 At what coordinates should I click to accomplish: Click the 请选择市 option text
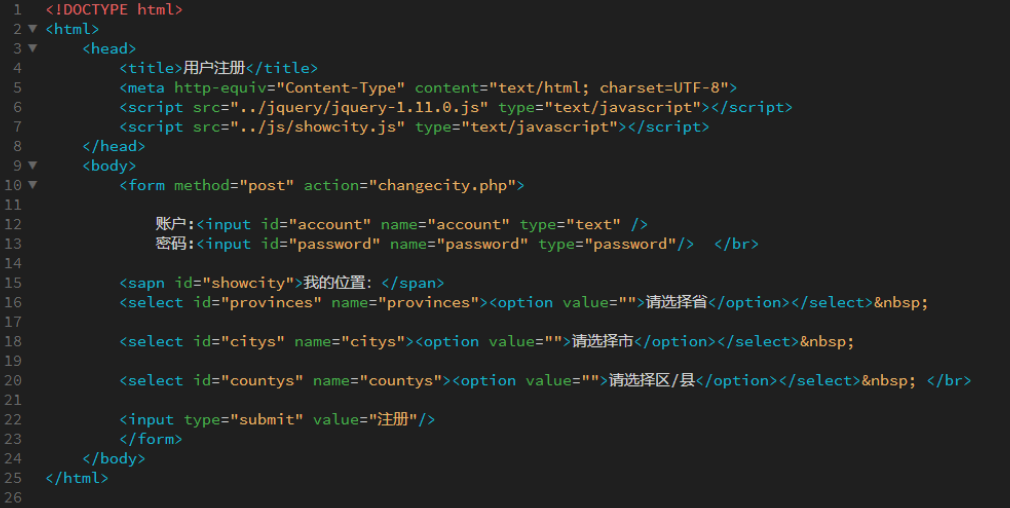click(603, 341)
